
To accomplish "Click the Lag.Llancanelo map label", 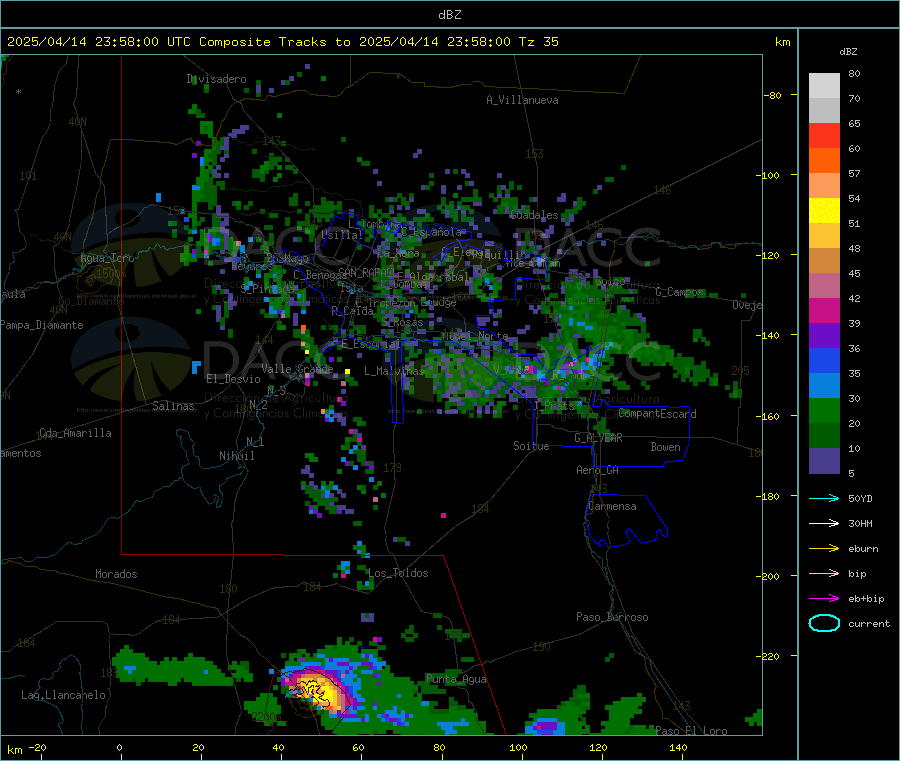I will click(63, 695).
